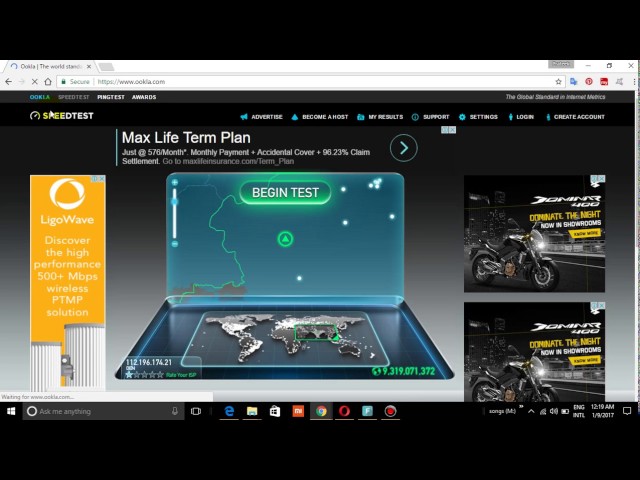Open the SUPPORT link
640x480 pixels.
[436, 117]
